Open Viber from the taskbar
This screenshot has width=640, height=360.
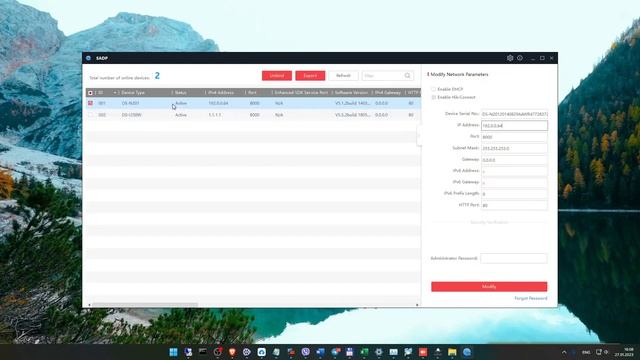(x=305, y=352)
